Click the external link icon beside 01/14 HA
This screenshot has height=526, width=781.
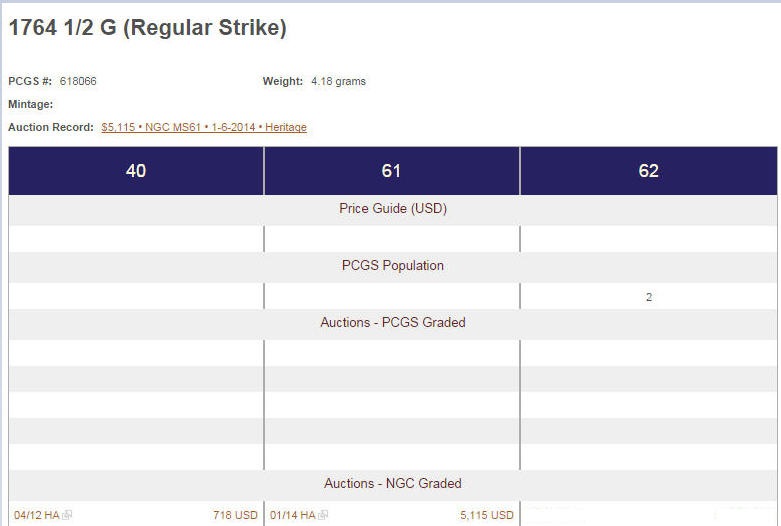pos(323,515)
